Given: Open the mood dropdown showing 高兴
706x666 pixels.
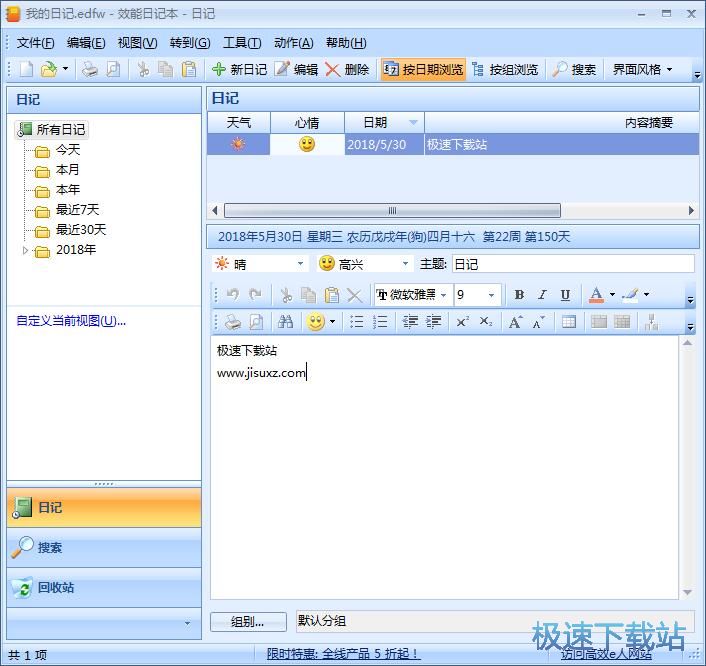Looking at the screenshot, I should [x=405, y=264].
